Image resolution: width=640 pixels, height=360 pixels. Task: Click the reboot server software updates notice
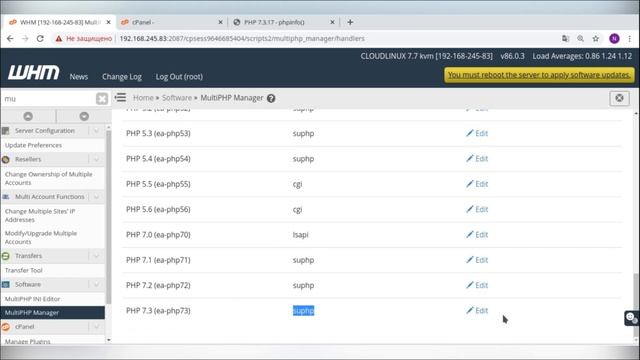click(x=539, y=75)
